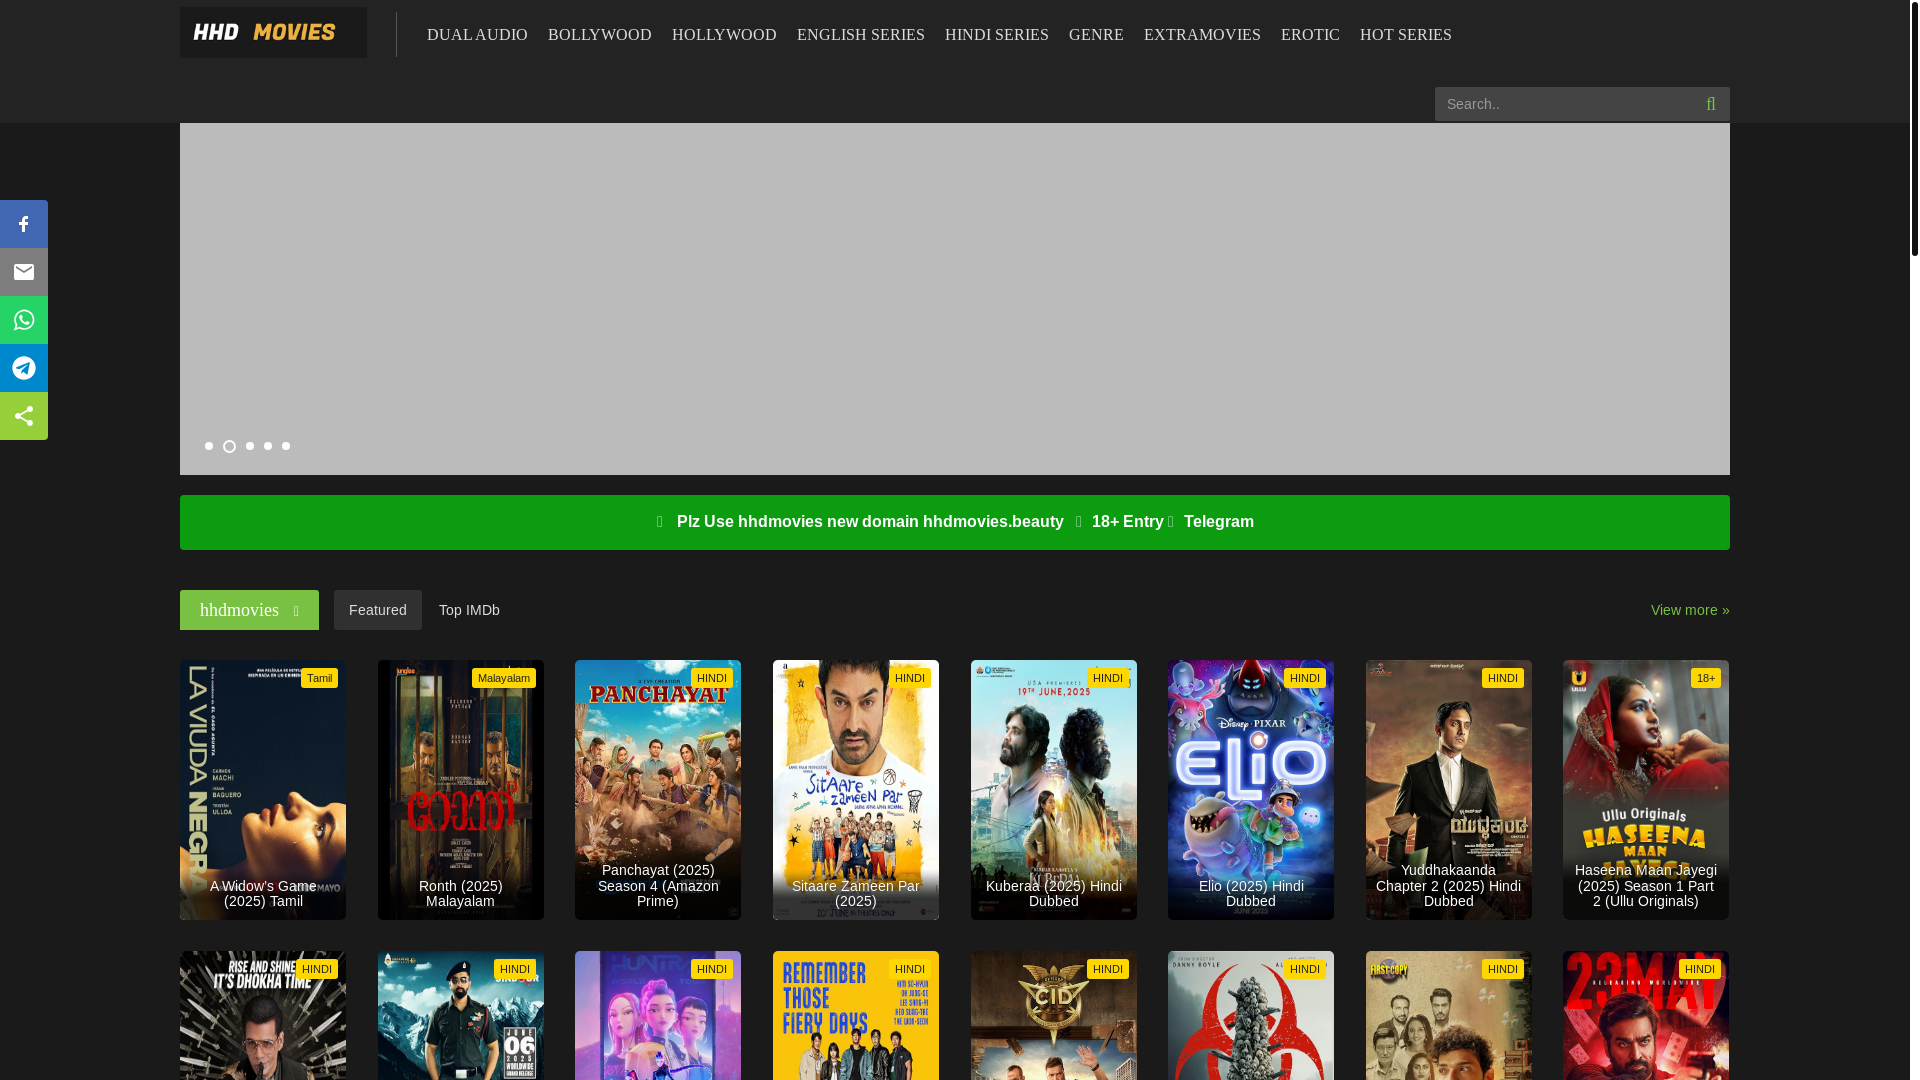Open the soldier June 06 poster
1920x1080 pixels.
460,1015
